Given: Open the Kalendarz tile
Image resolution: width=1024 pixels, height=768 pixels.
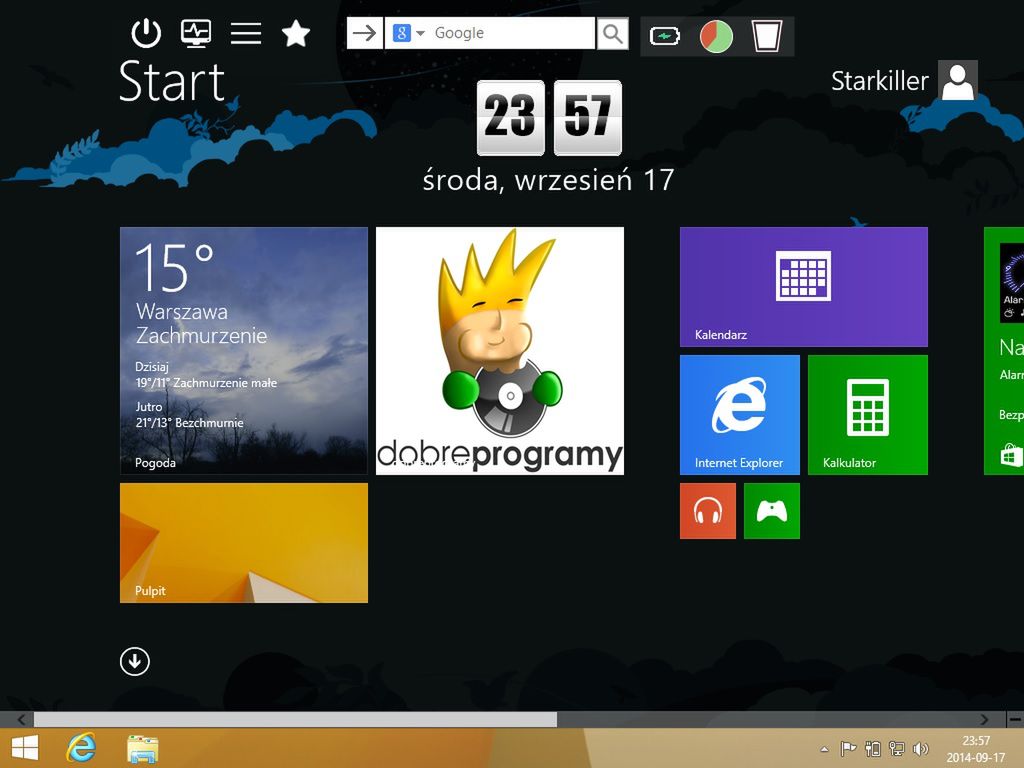Looking at the screenshot, I should (x=803, y=287).
